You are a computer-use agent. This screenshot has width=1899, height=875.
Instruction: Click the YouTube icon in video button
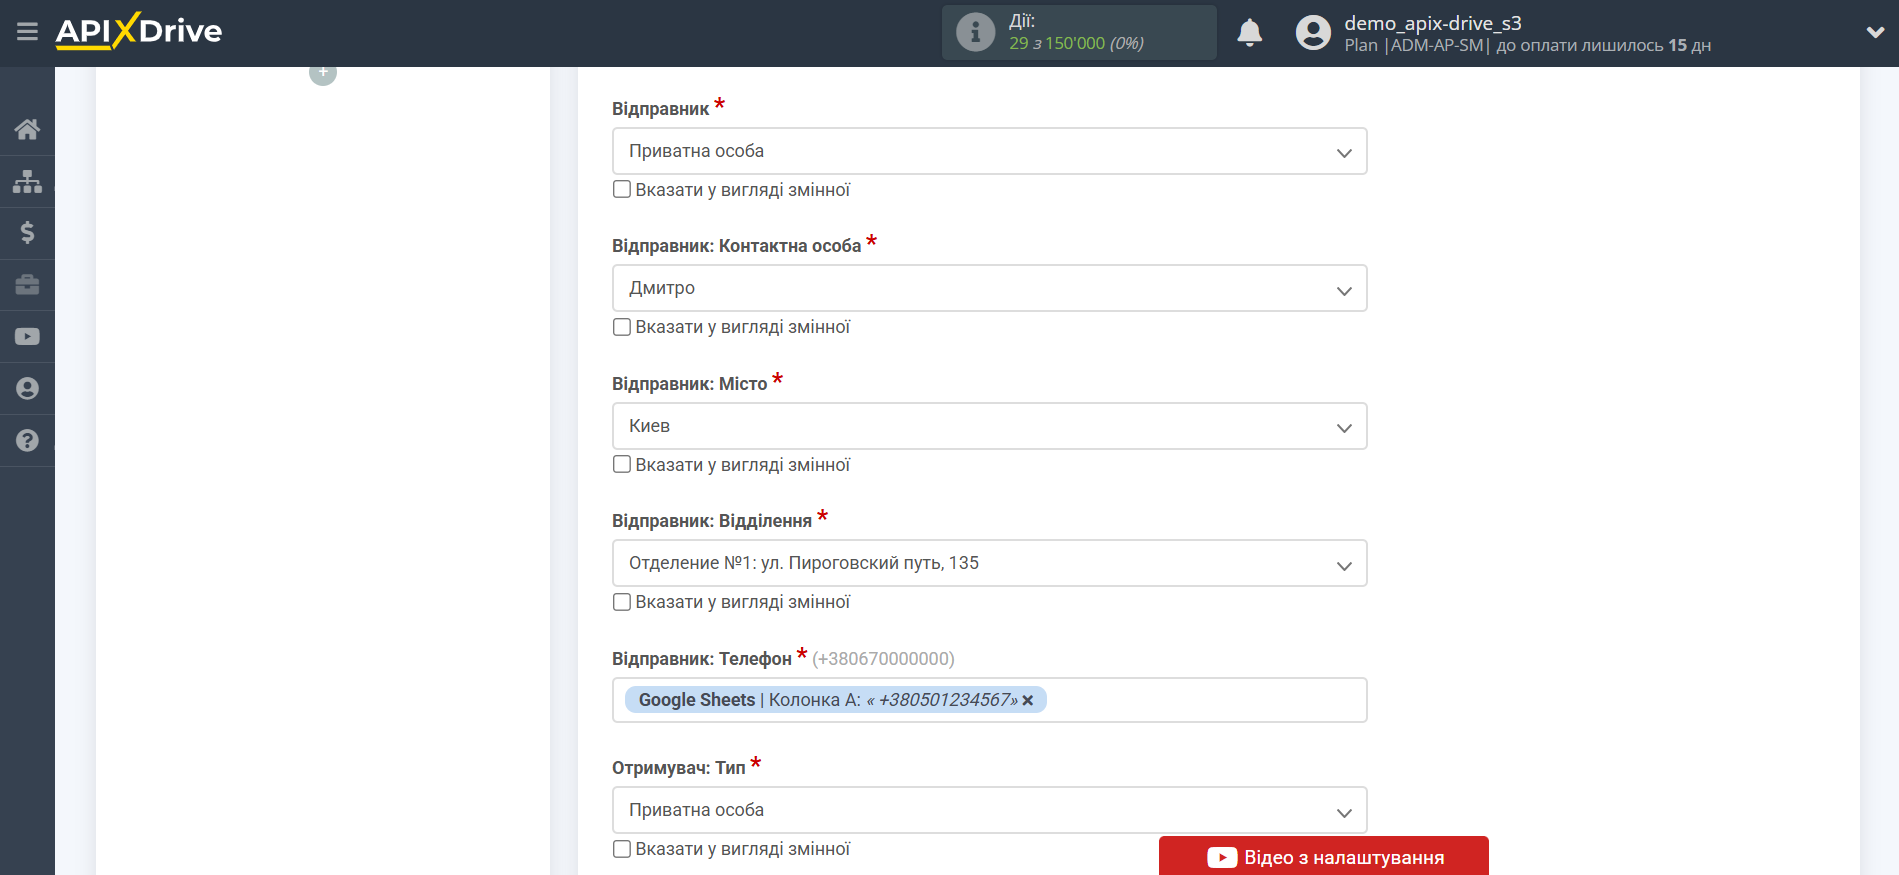point(1222,858)
